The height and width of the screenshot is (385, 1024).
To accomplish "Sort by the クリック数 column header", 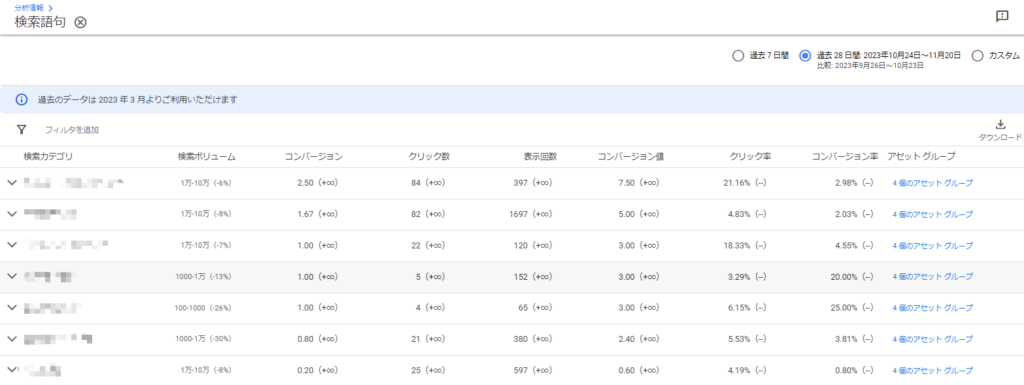I will 429,157.
